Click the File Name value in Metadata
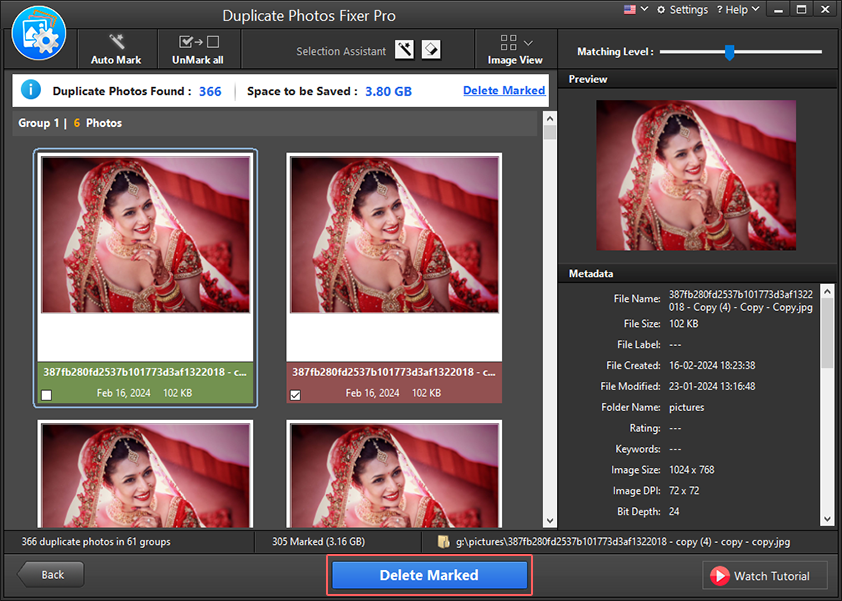This screenshot has width=842, height=601. tap(741, 301)
